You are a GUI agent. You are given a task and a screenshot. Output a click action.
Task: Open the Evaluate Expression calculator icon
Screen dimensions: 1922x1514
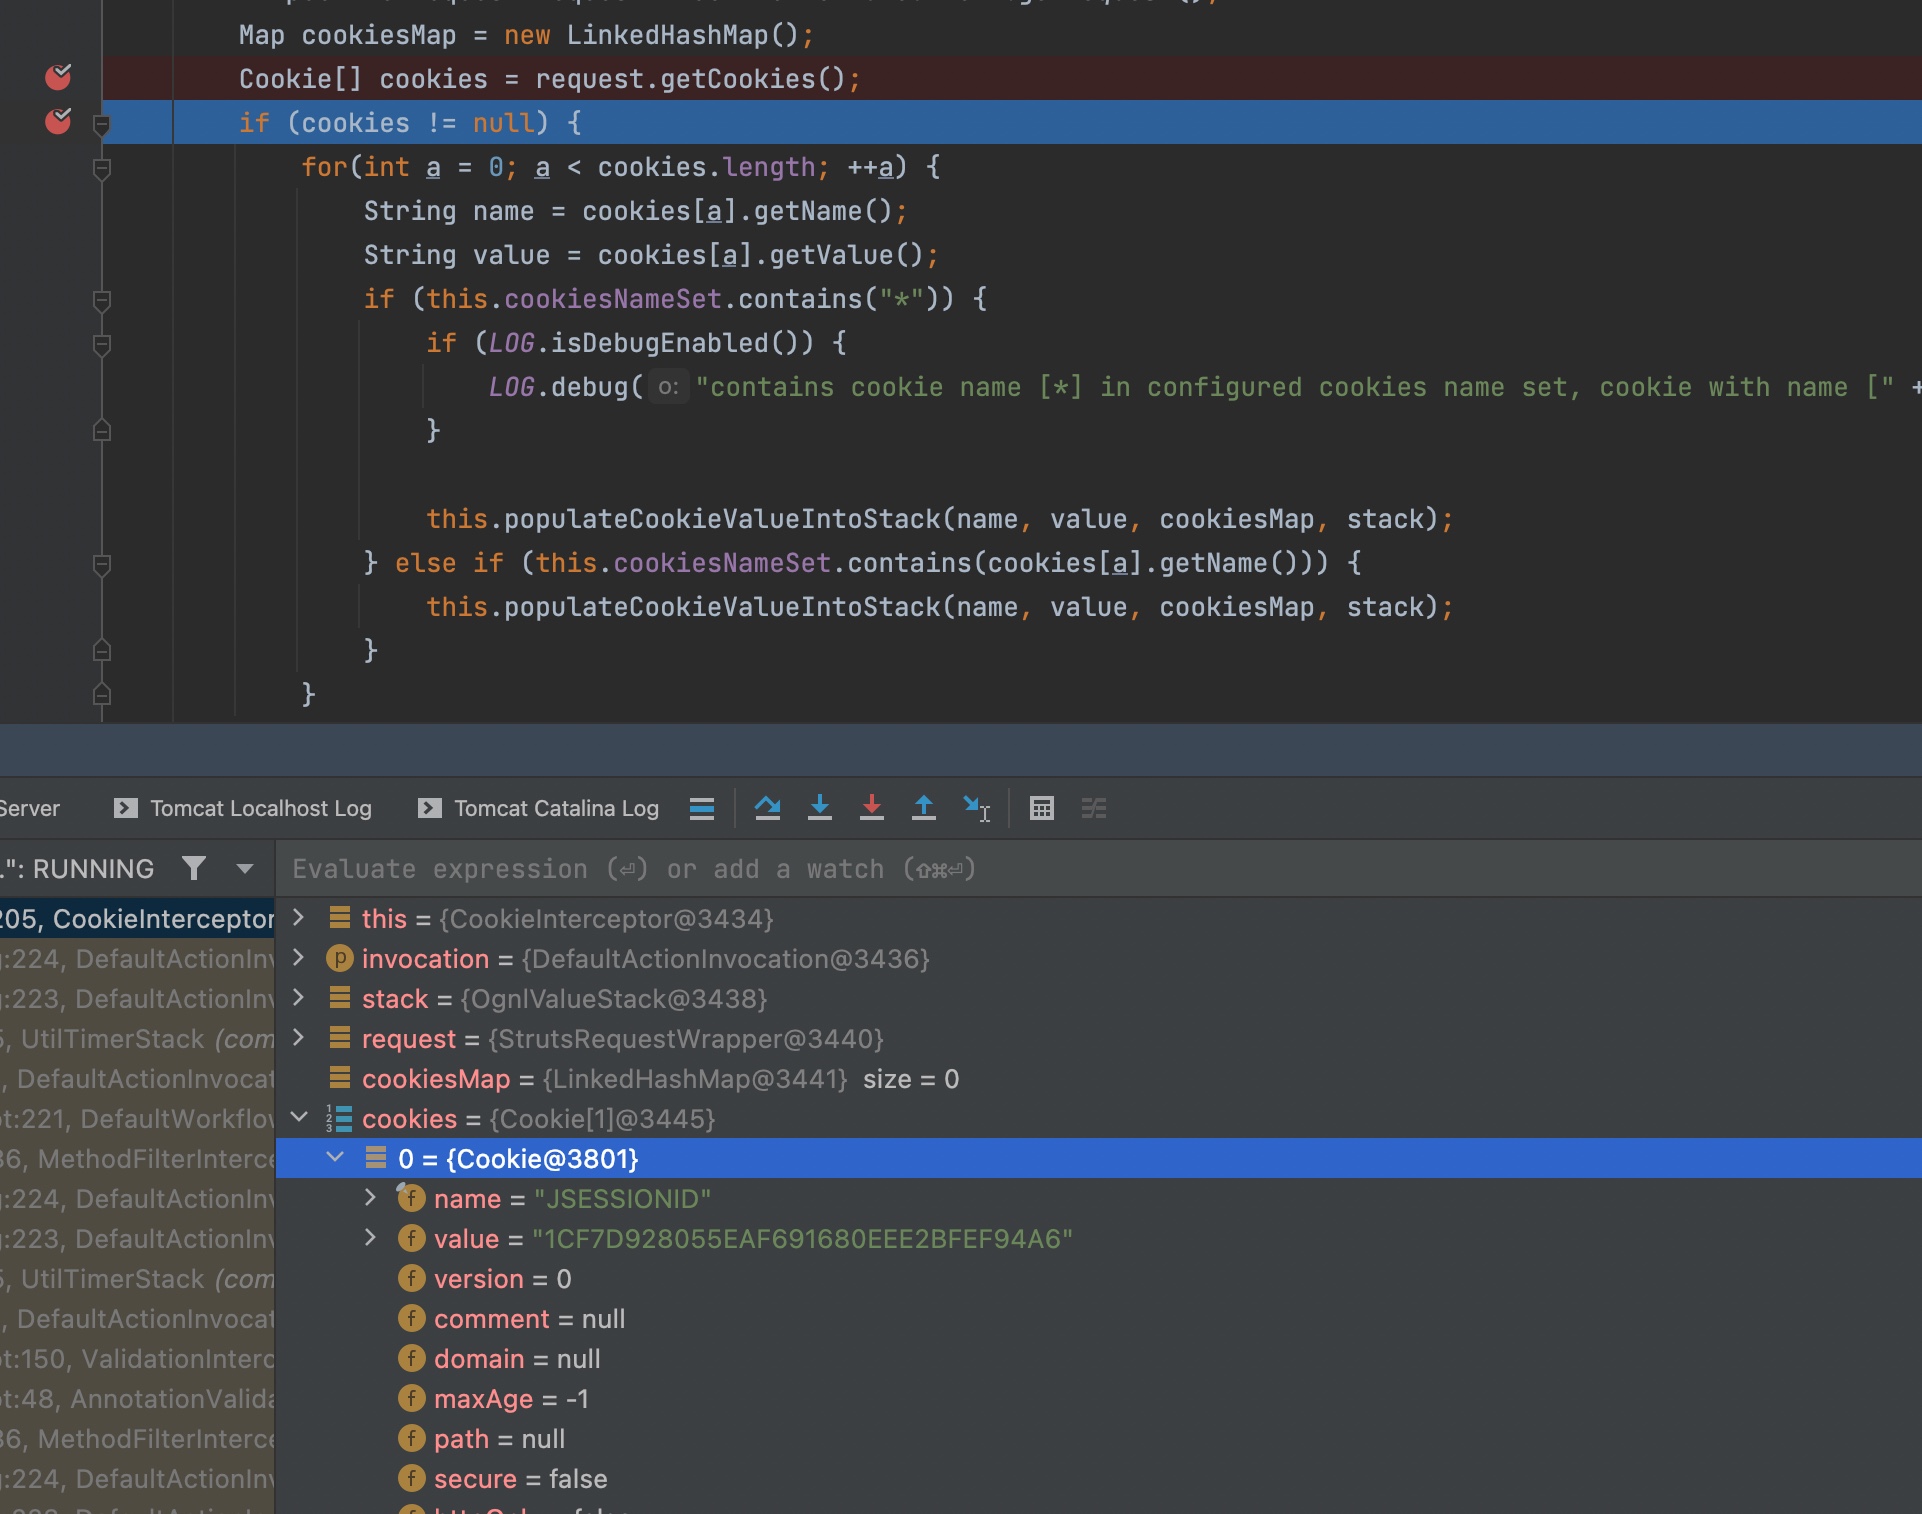click(x=1041, y=808)
